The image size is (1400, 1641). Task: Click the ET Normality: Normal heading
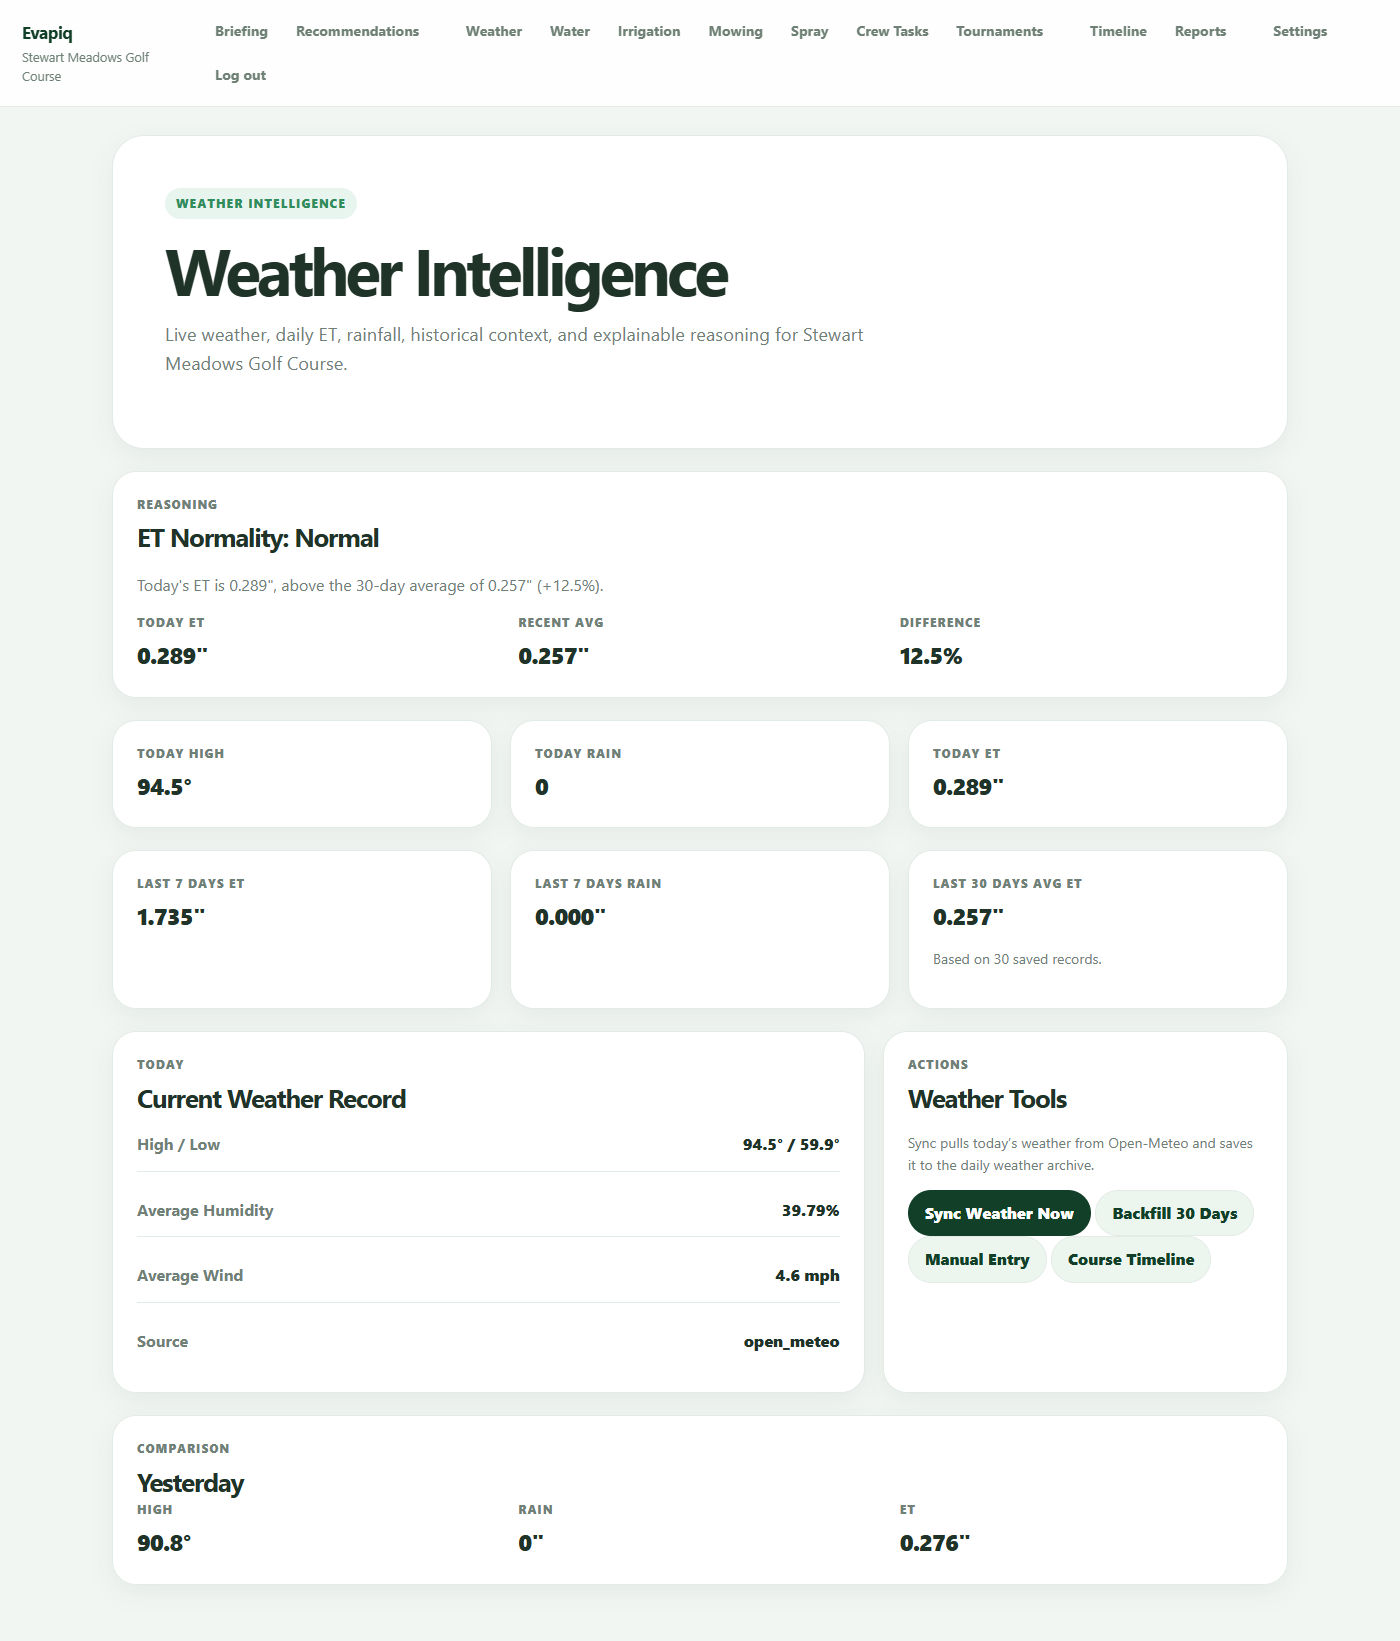[x=258, y=538]
